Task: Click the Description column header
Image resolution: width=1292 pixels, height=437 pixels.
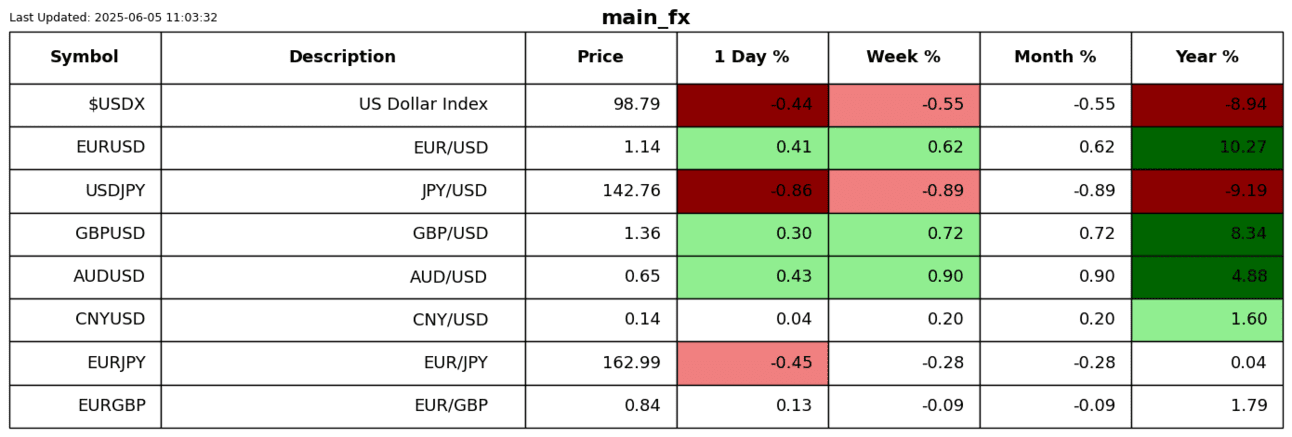Action: pos(342,57)
